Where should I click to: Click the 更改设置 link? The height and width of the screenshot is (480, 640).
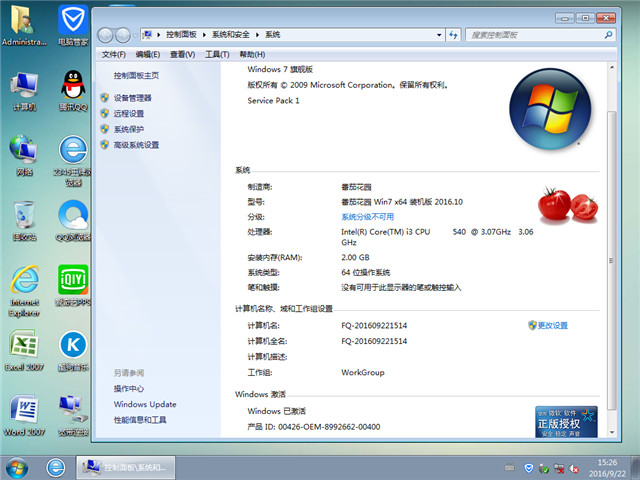552,325
